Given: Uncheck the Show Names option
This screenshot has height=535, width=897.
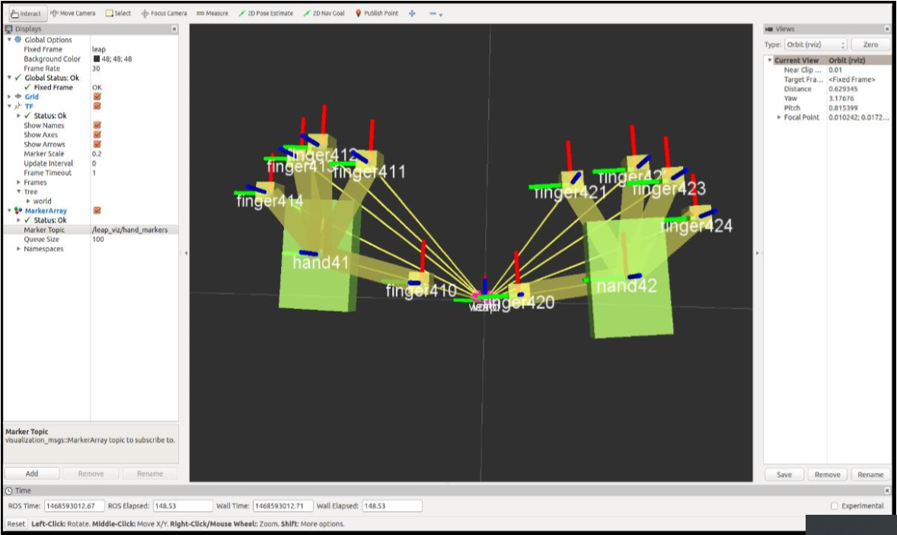Looking at the screenshot, I should 97,125.
